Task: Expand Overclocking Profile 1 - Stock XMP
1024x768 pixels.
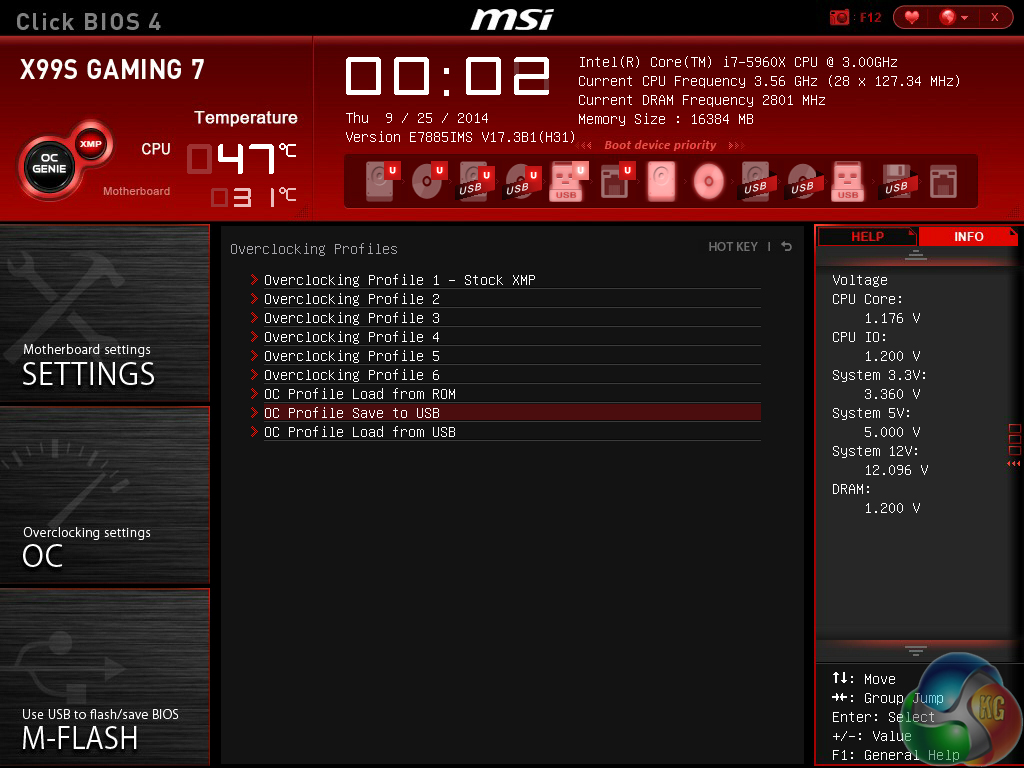Action: click(505, 280)
